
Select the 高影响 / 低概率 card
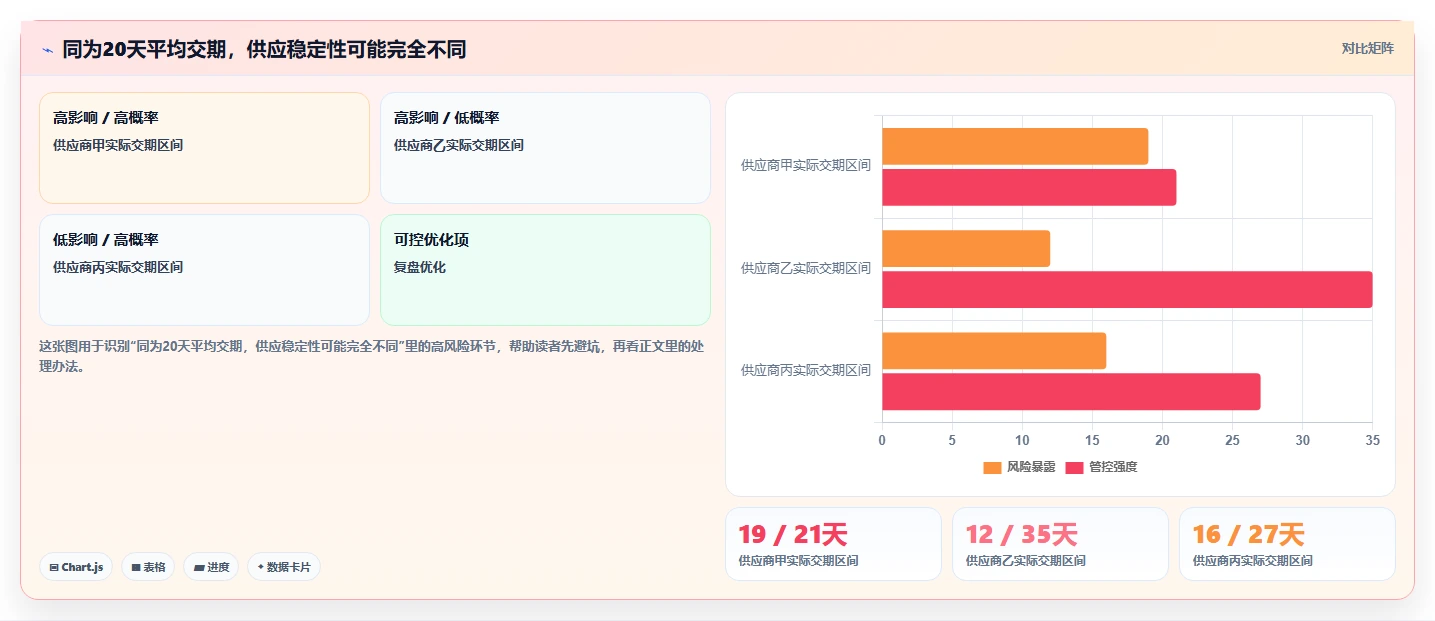545,148
